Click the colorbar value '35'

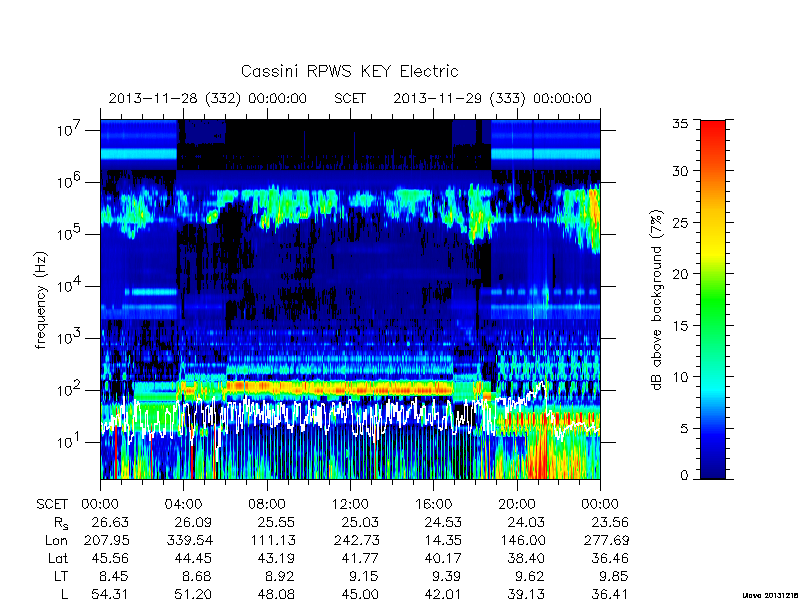(680, 124)
